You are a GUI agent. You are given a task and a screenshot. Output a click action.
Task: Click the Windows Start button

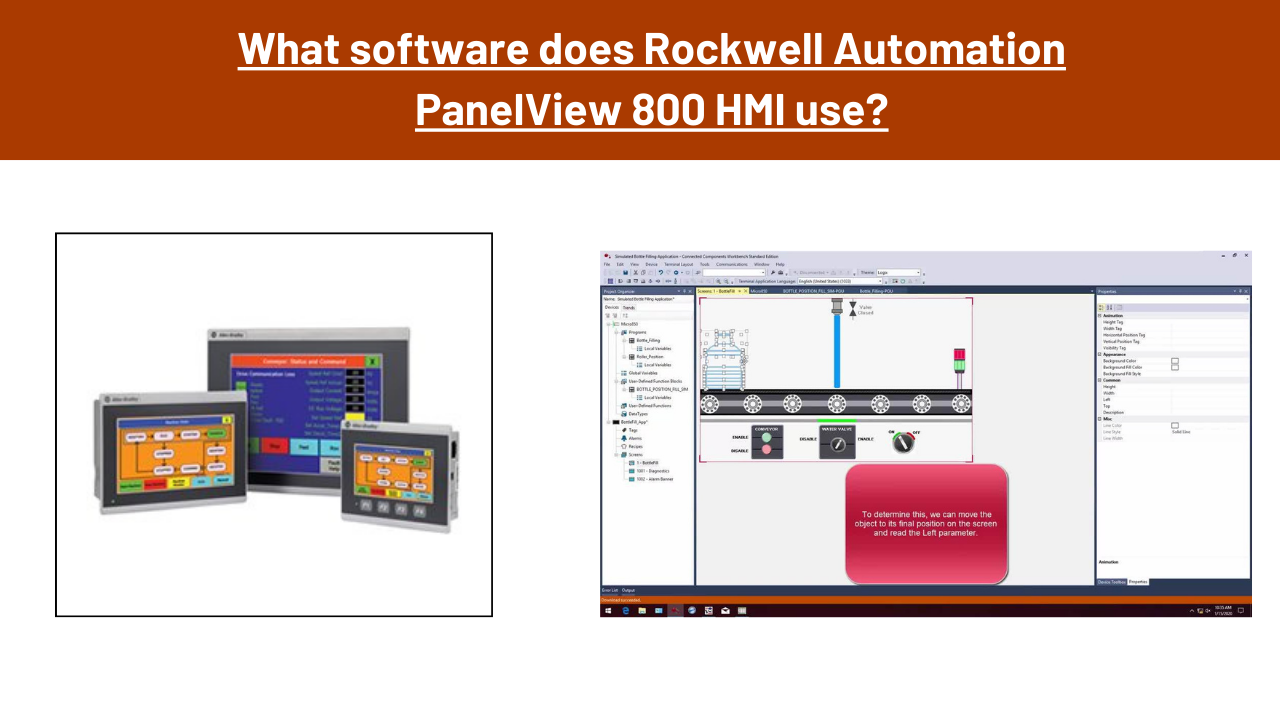pyautogui.click(x=608, y=610)
